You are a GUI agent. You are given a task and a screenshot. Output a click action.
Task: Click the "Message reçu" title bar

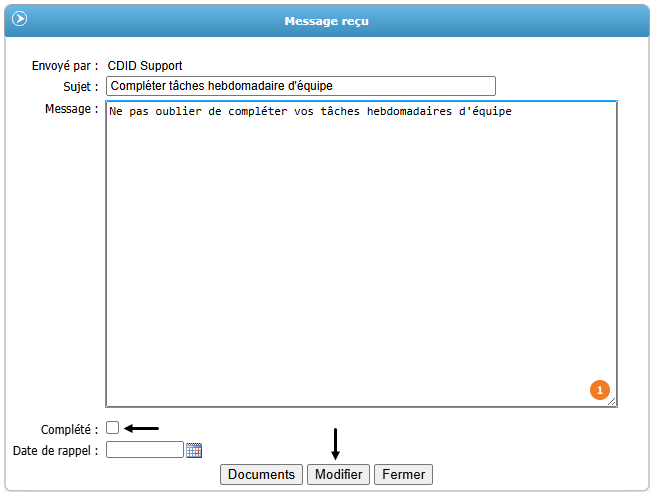click(x=326, y=21)
